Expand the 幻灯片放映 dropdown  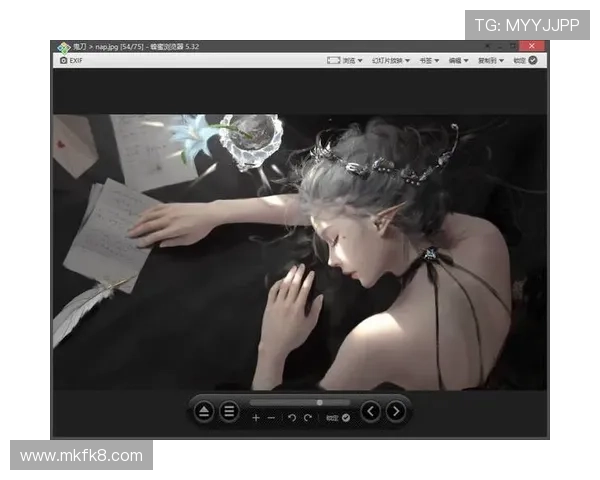tap(388, 61)
